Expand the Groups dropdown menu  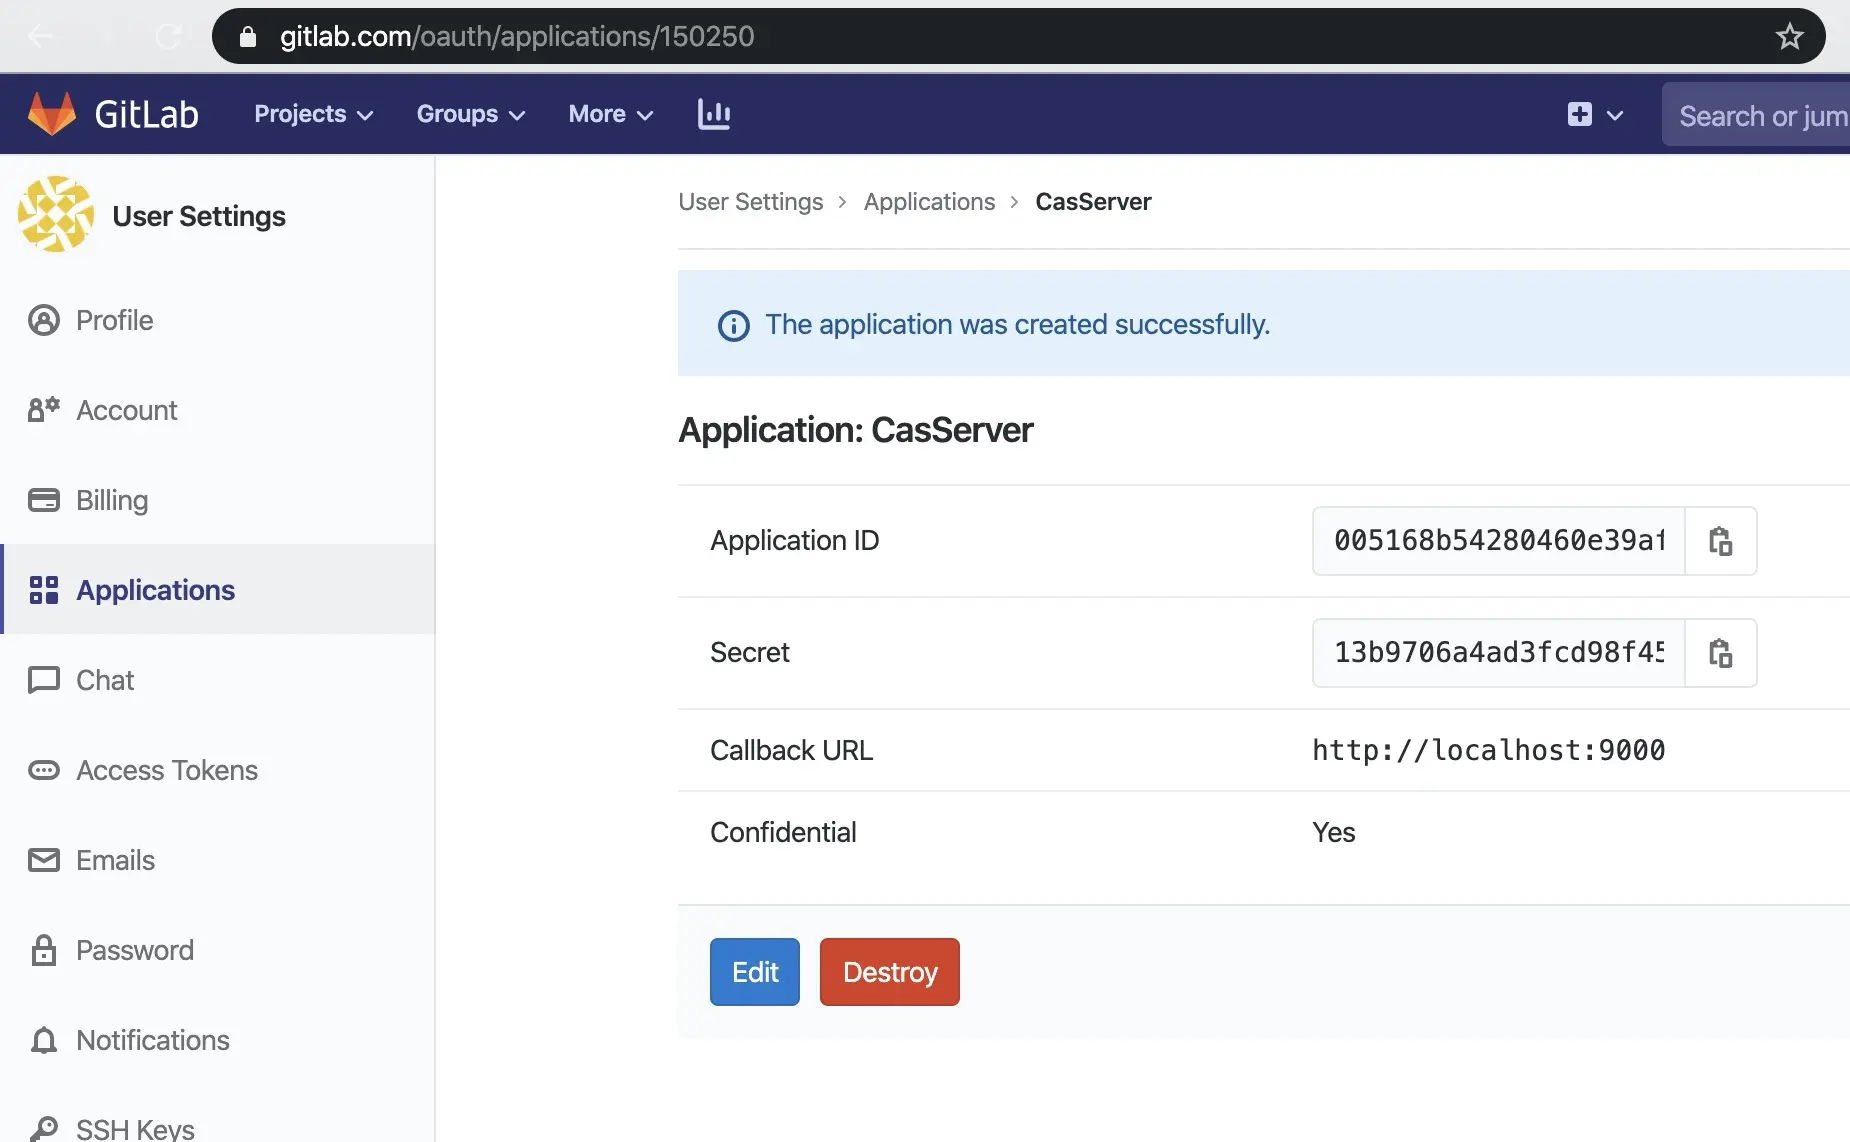coord(471,114)
